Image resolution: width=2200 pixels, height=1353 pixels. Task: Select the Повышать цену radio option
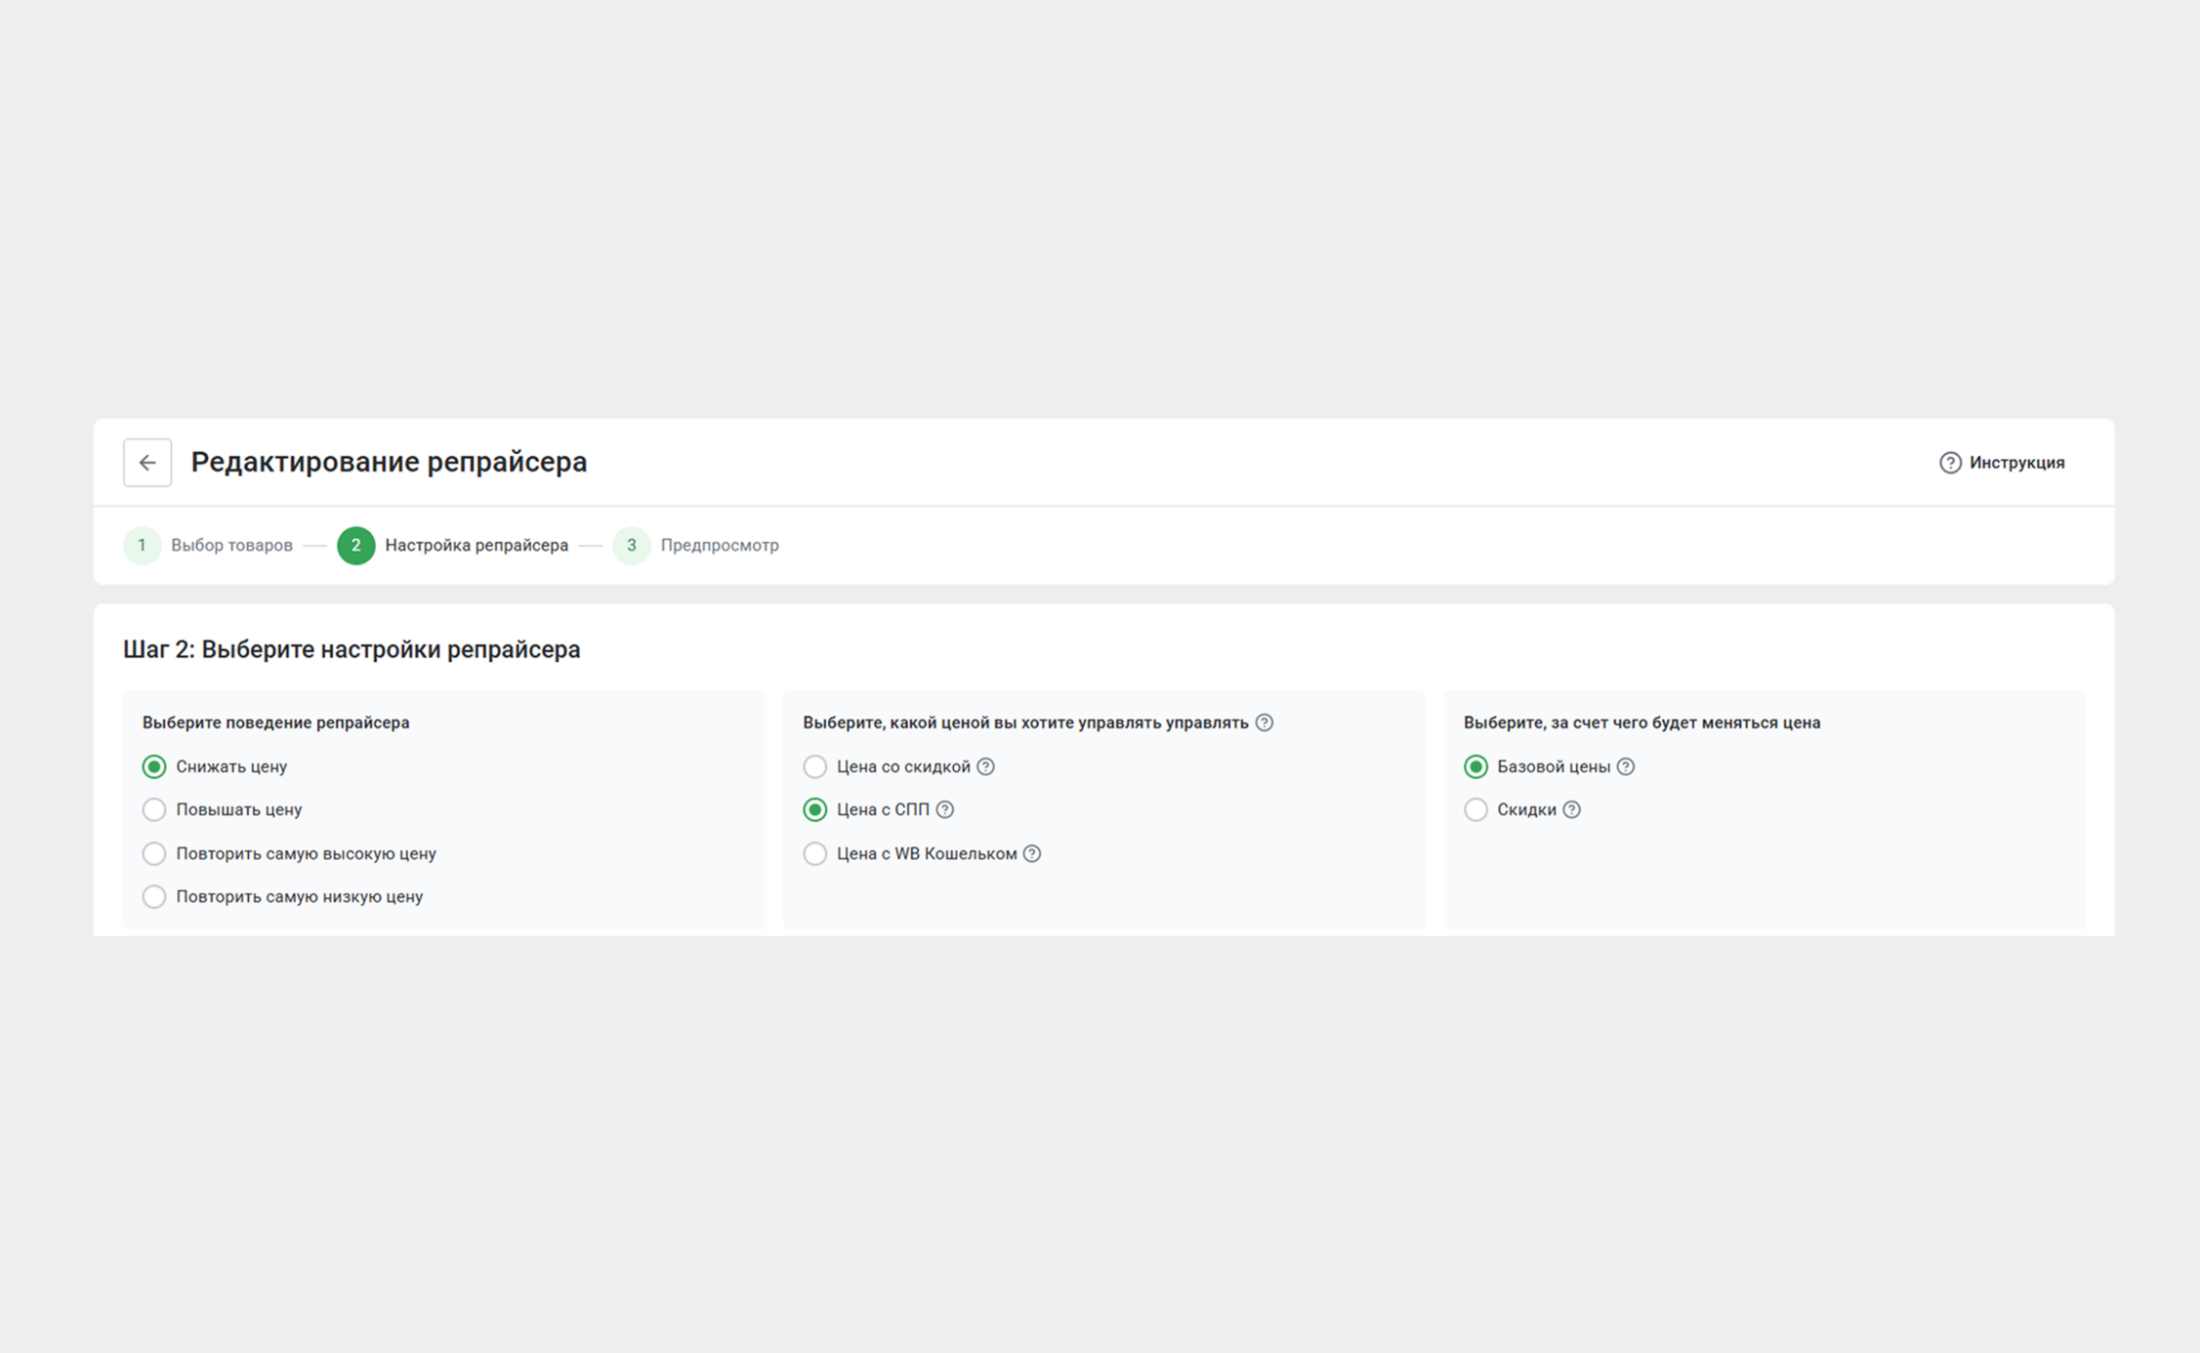coord(154,809)
